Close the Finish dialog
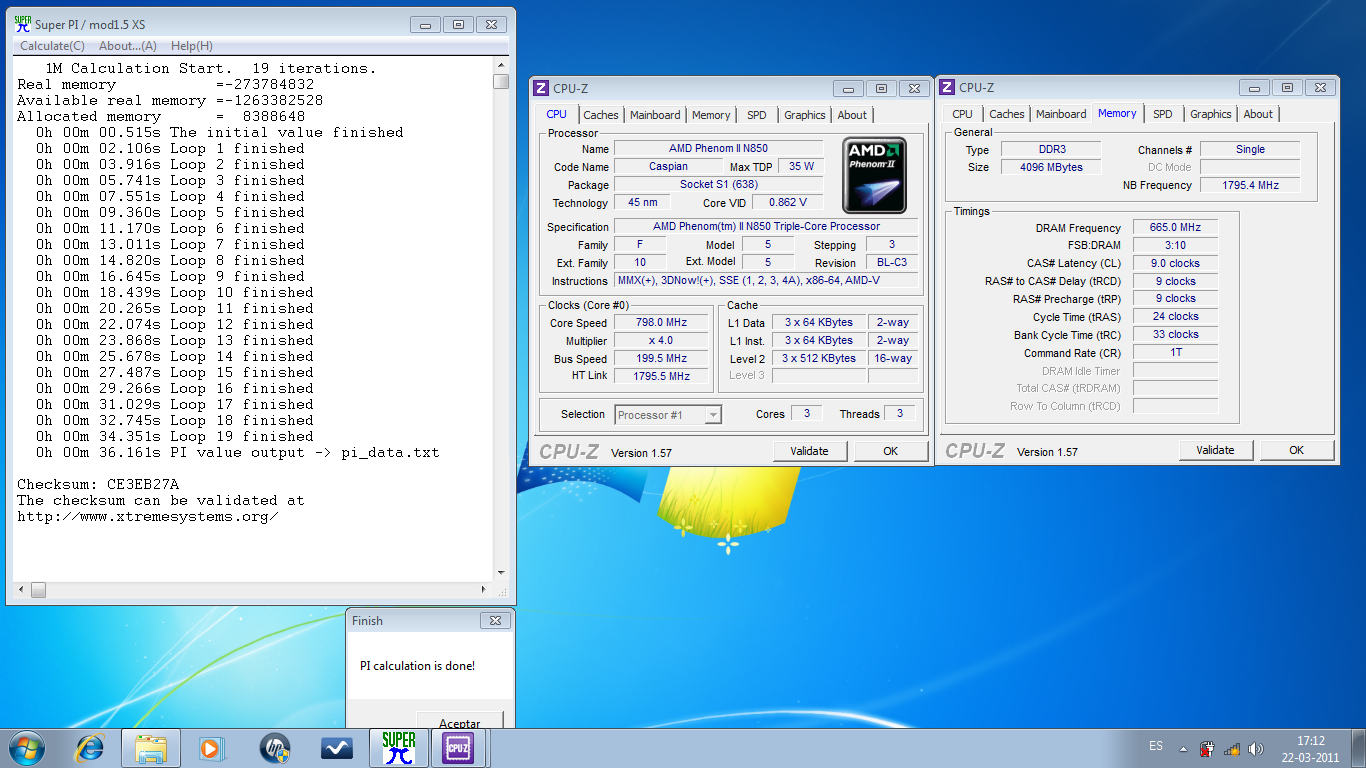The image size is (1366, 768). pos(494,621)
